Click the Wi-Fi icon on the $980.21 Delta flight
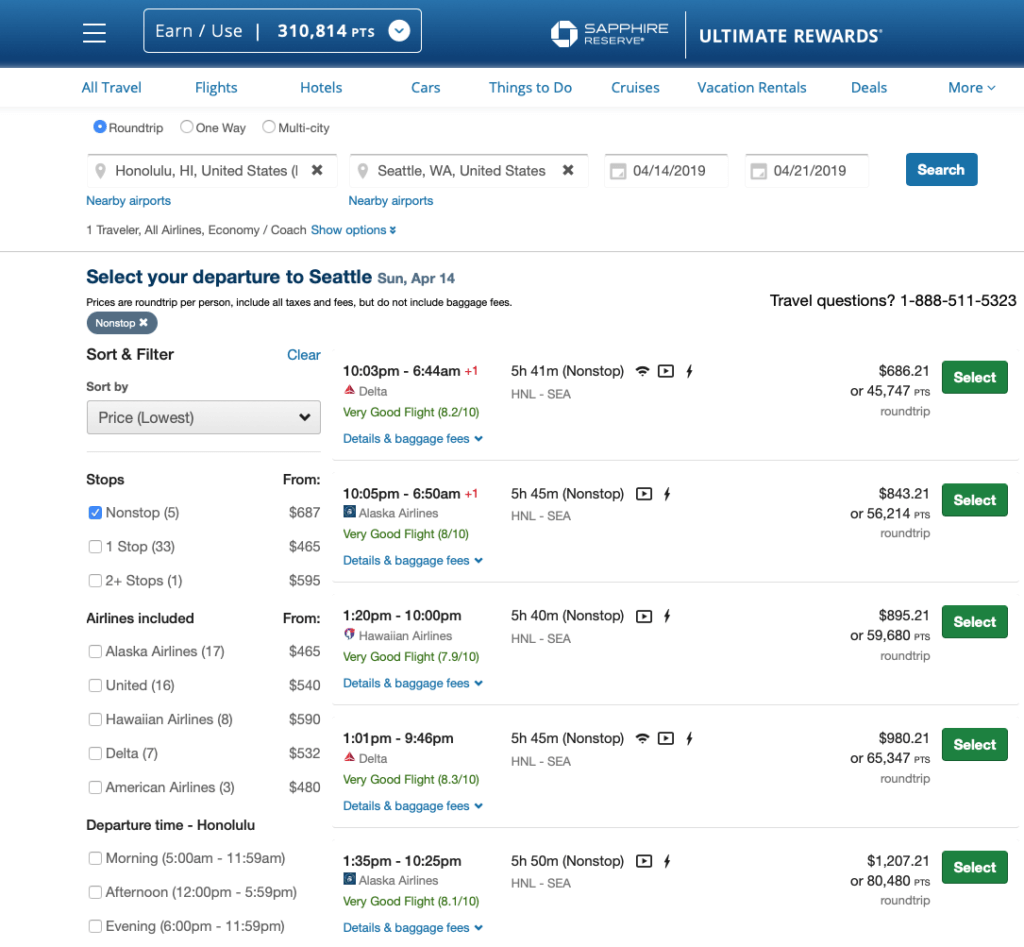Image resolution: width=1024 pixels, height=947 pixels. [643, 738]
